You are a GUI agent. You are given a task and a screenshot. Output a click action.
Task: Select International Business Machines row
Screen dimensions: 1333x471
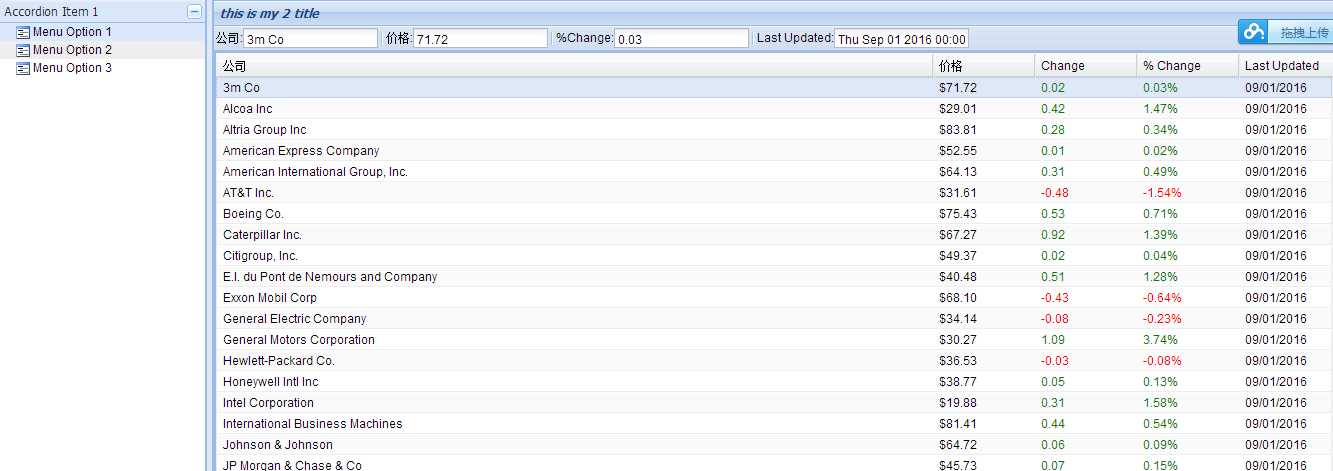774,424
